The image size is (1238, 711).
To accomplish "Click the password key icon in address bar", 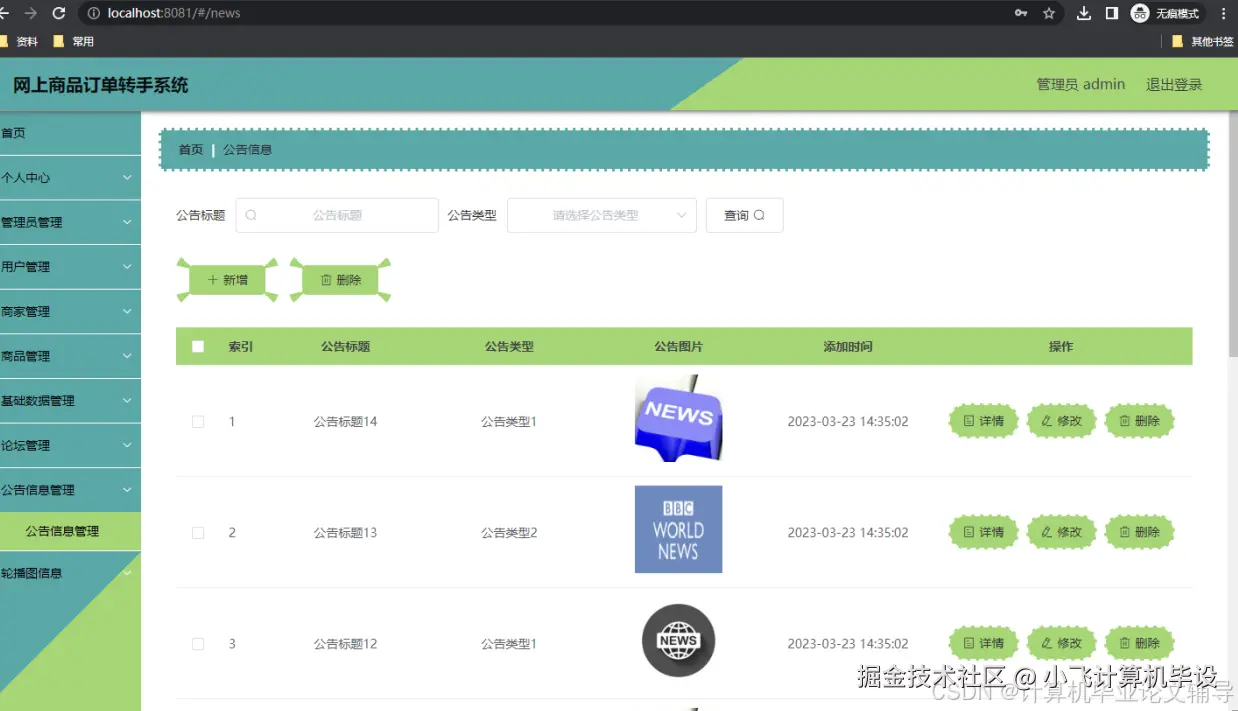I will (x=1021, y=13).
